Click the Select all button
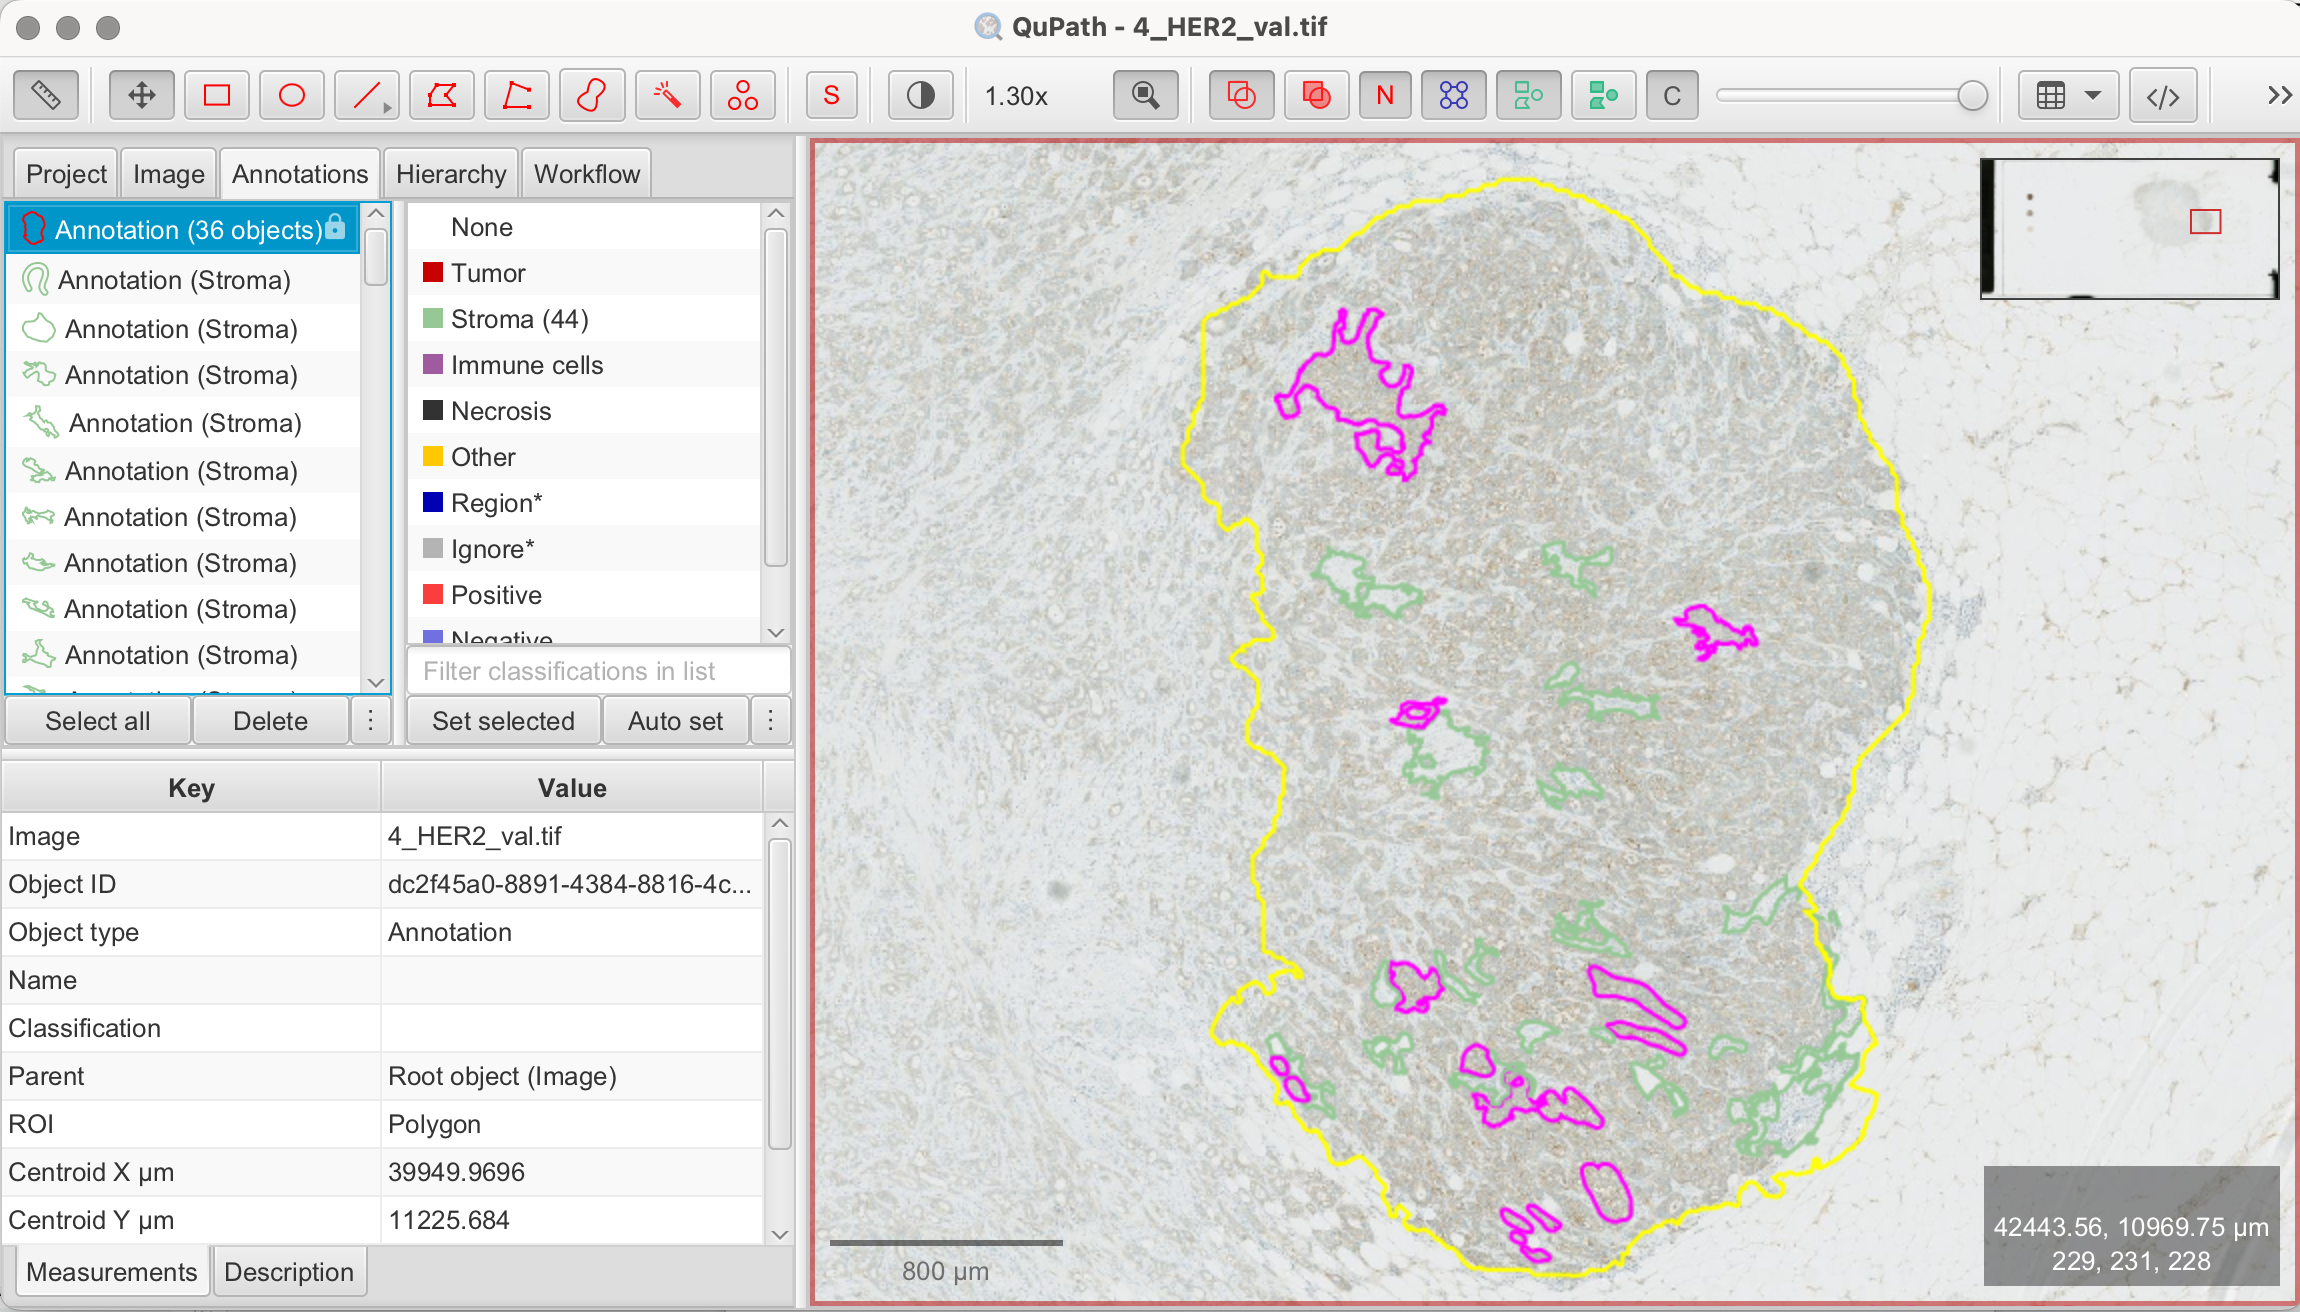The width and height of the screenshot is (2300, 1312). pyautogui.click(x=98, y=721)
